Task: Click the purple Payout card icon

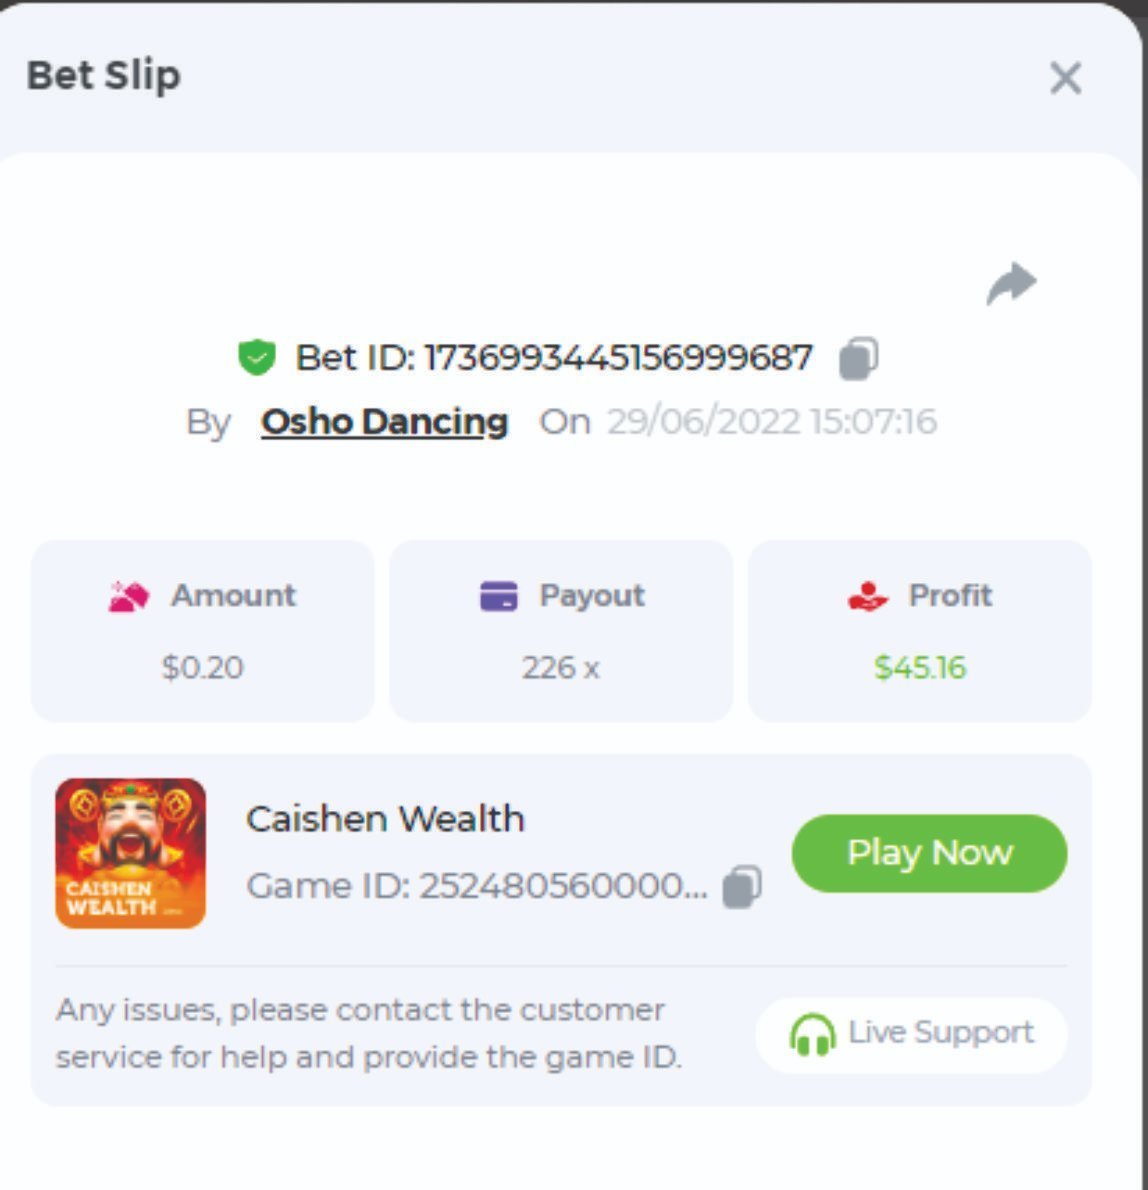Action: (499, 596)
